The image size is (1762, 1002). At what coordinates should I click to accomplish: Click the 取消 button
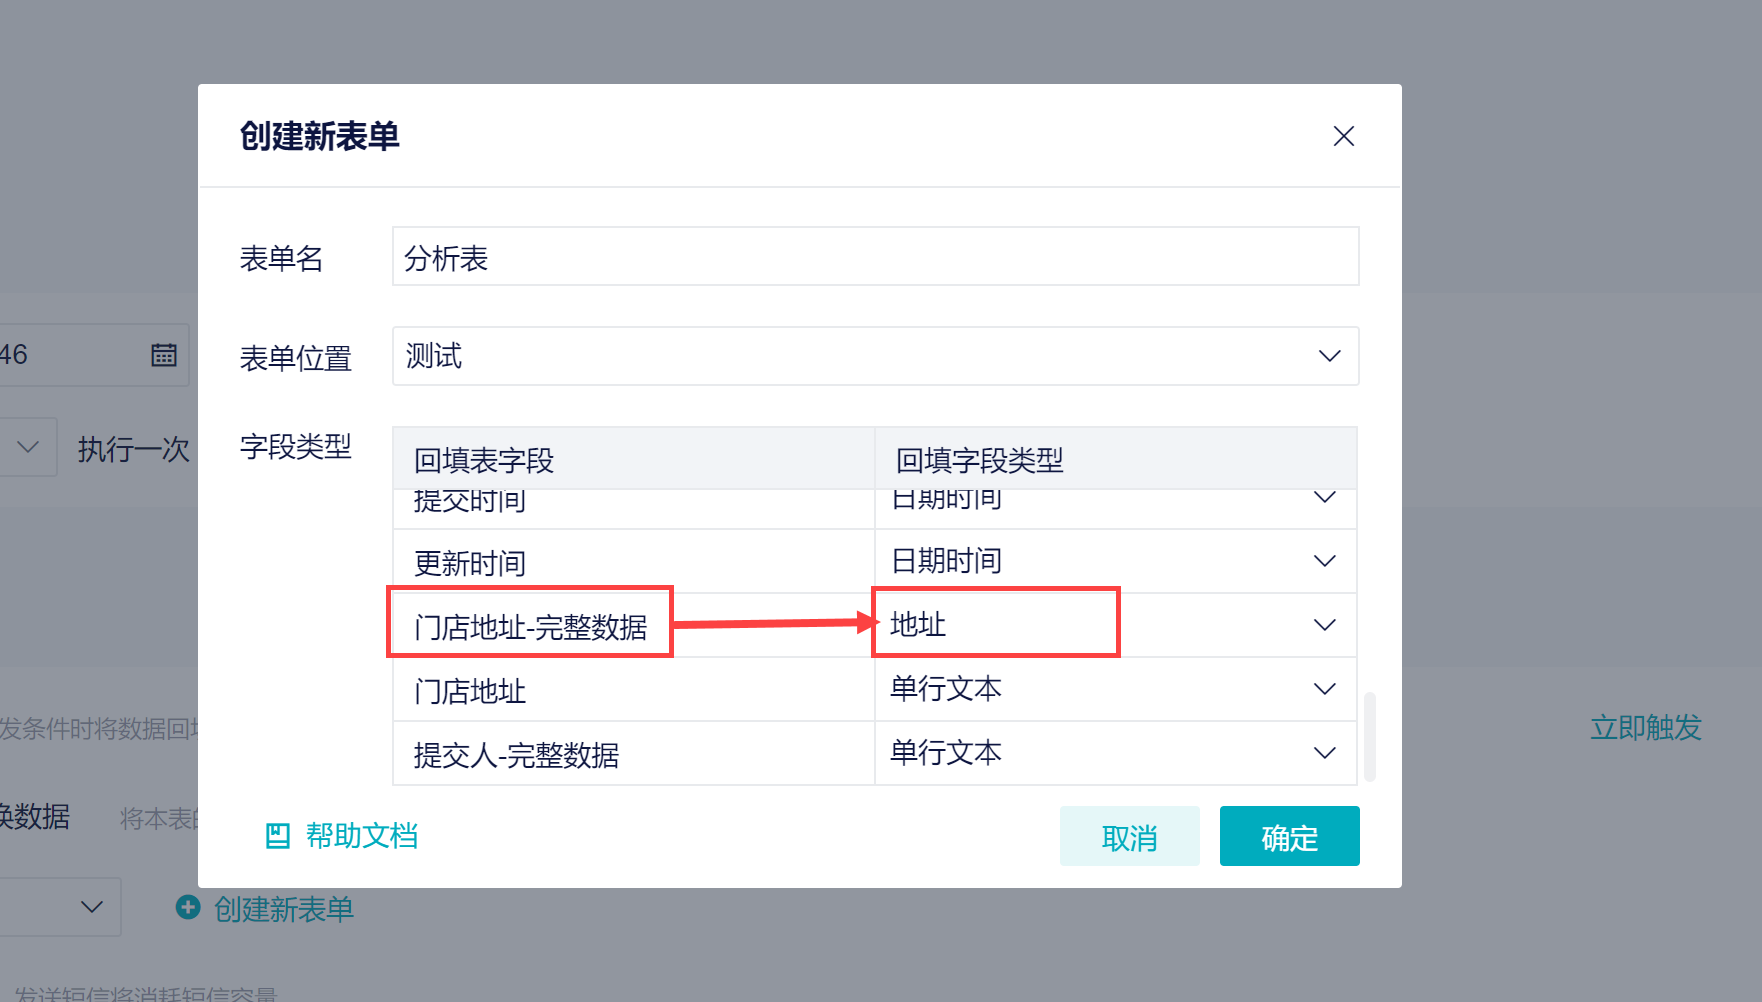click(1129, 837)
